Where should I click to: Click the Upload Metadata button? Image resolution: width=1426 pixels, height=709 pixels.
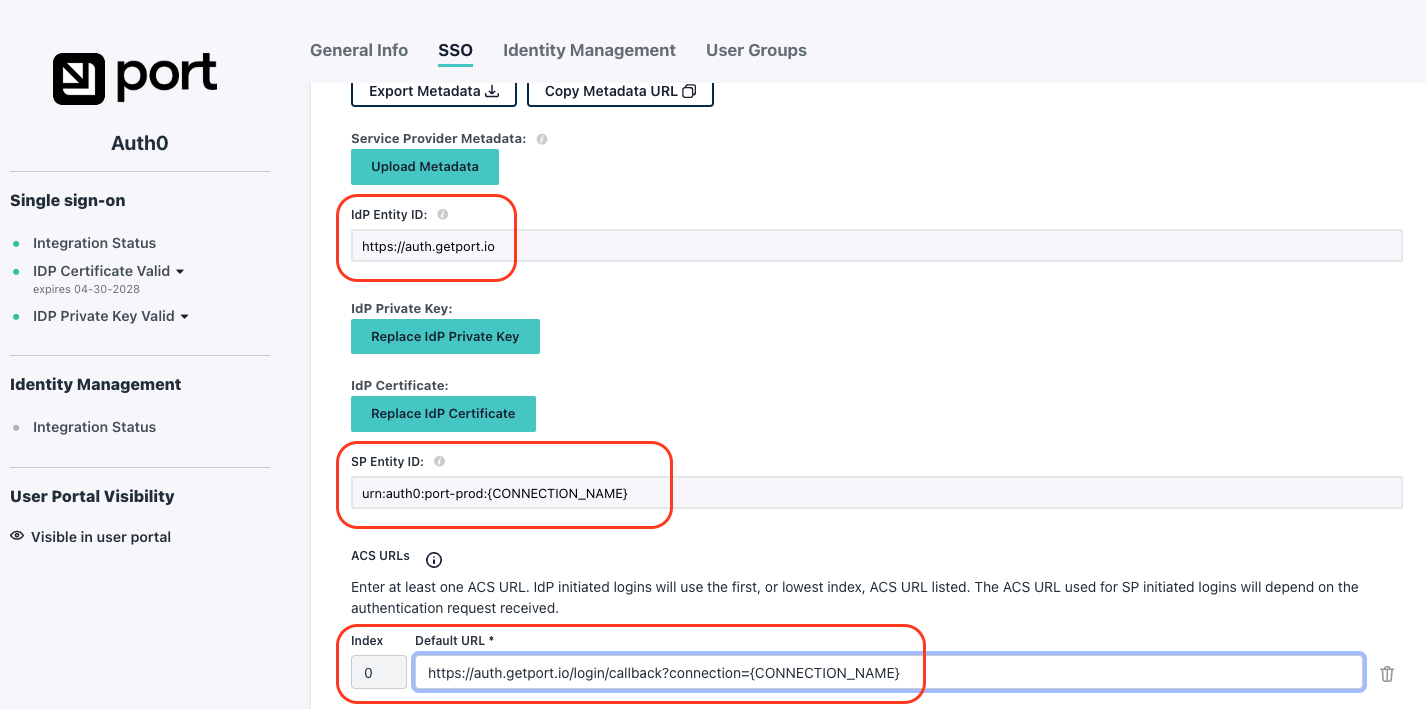424,167
